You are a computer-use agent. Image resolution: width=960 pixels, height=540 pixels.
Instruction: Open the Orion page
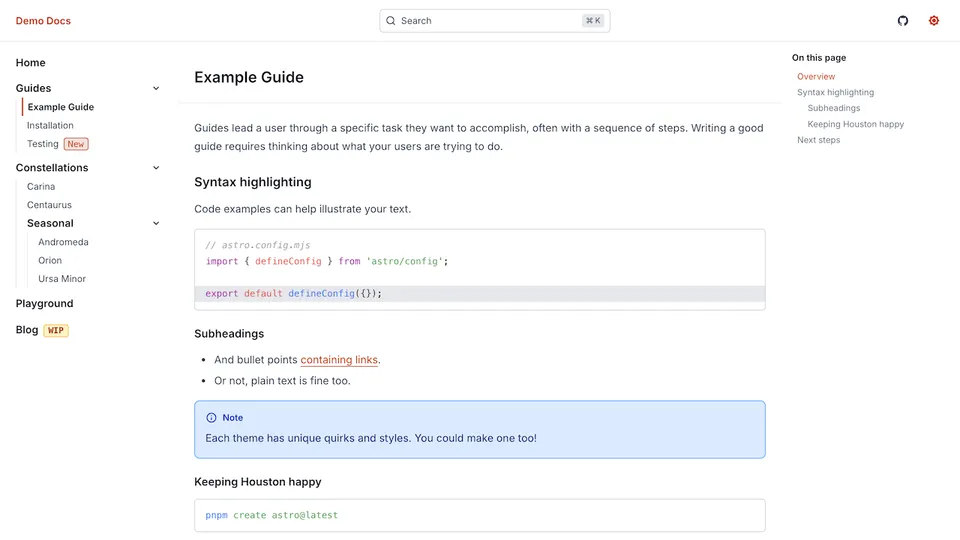click(50, 260)
